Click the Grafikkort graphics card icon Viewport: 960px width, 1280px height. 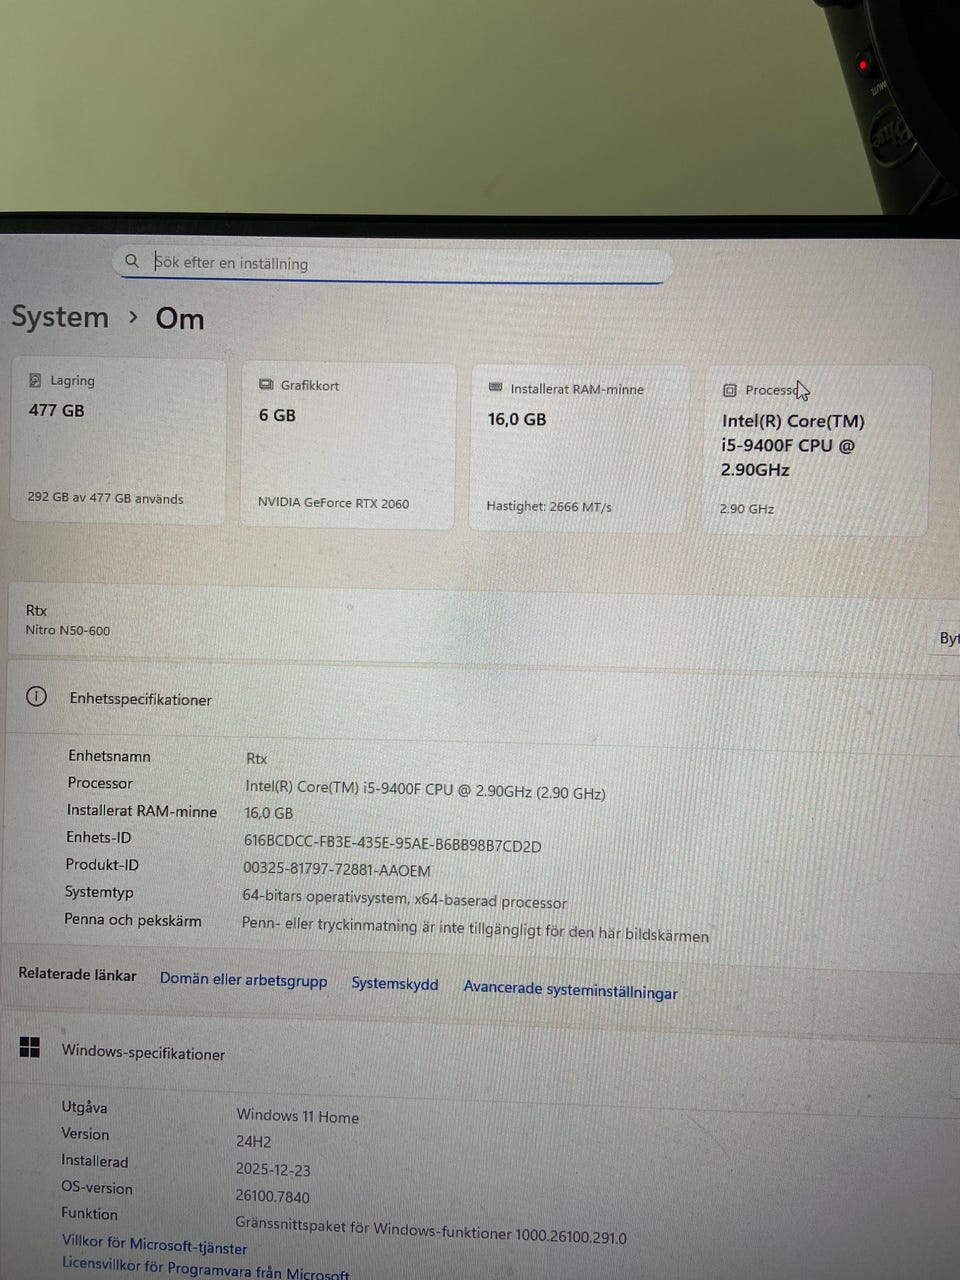pyautogui.click(x=266, y=385)
